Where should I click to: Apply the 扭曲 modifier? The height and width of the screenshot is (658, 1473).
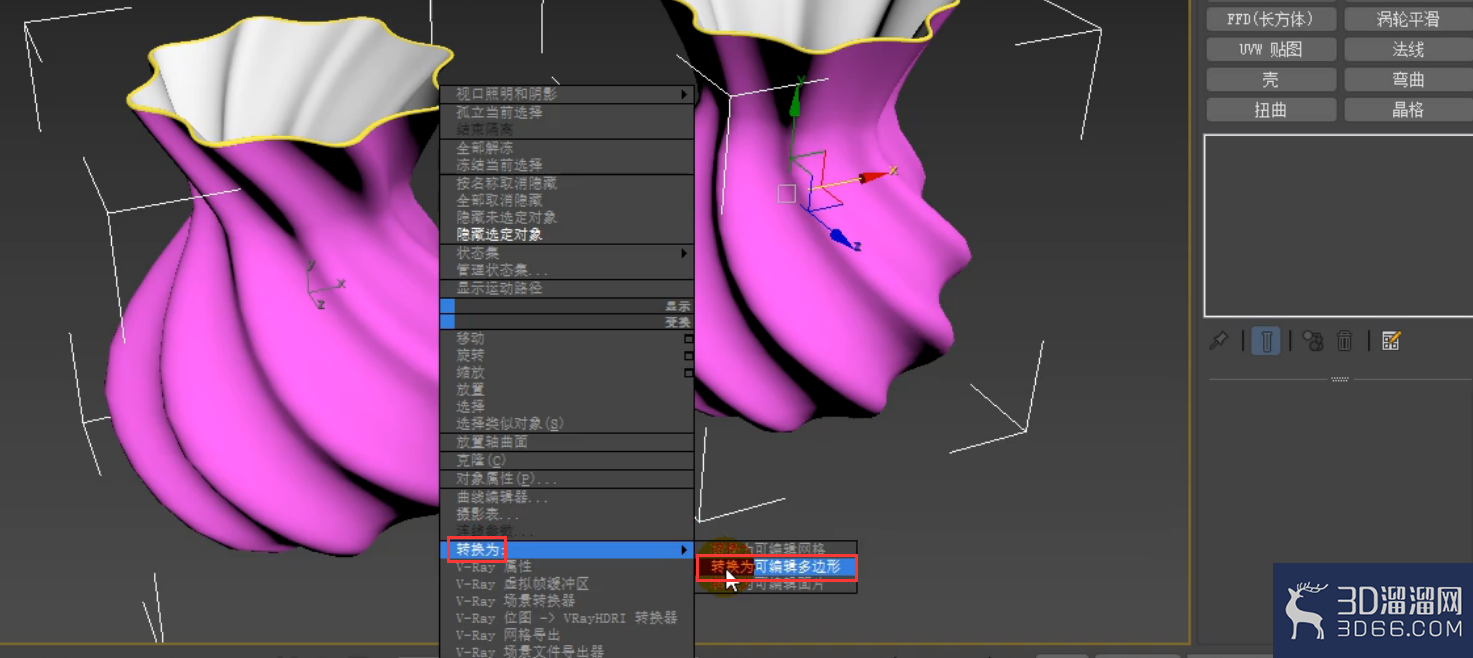pos(1271,109)
